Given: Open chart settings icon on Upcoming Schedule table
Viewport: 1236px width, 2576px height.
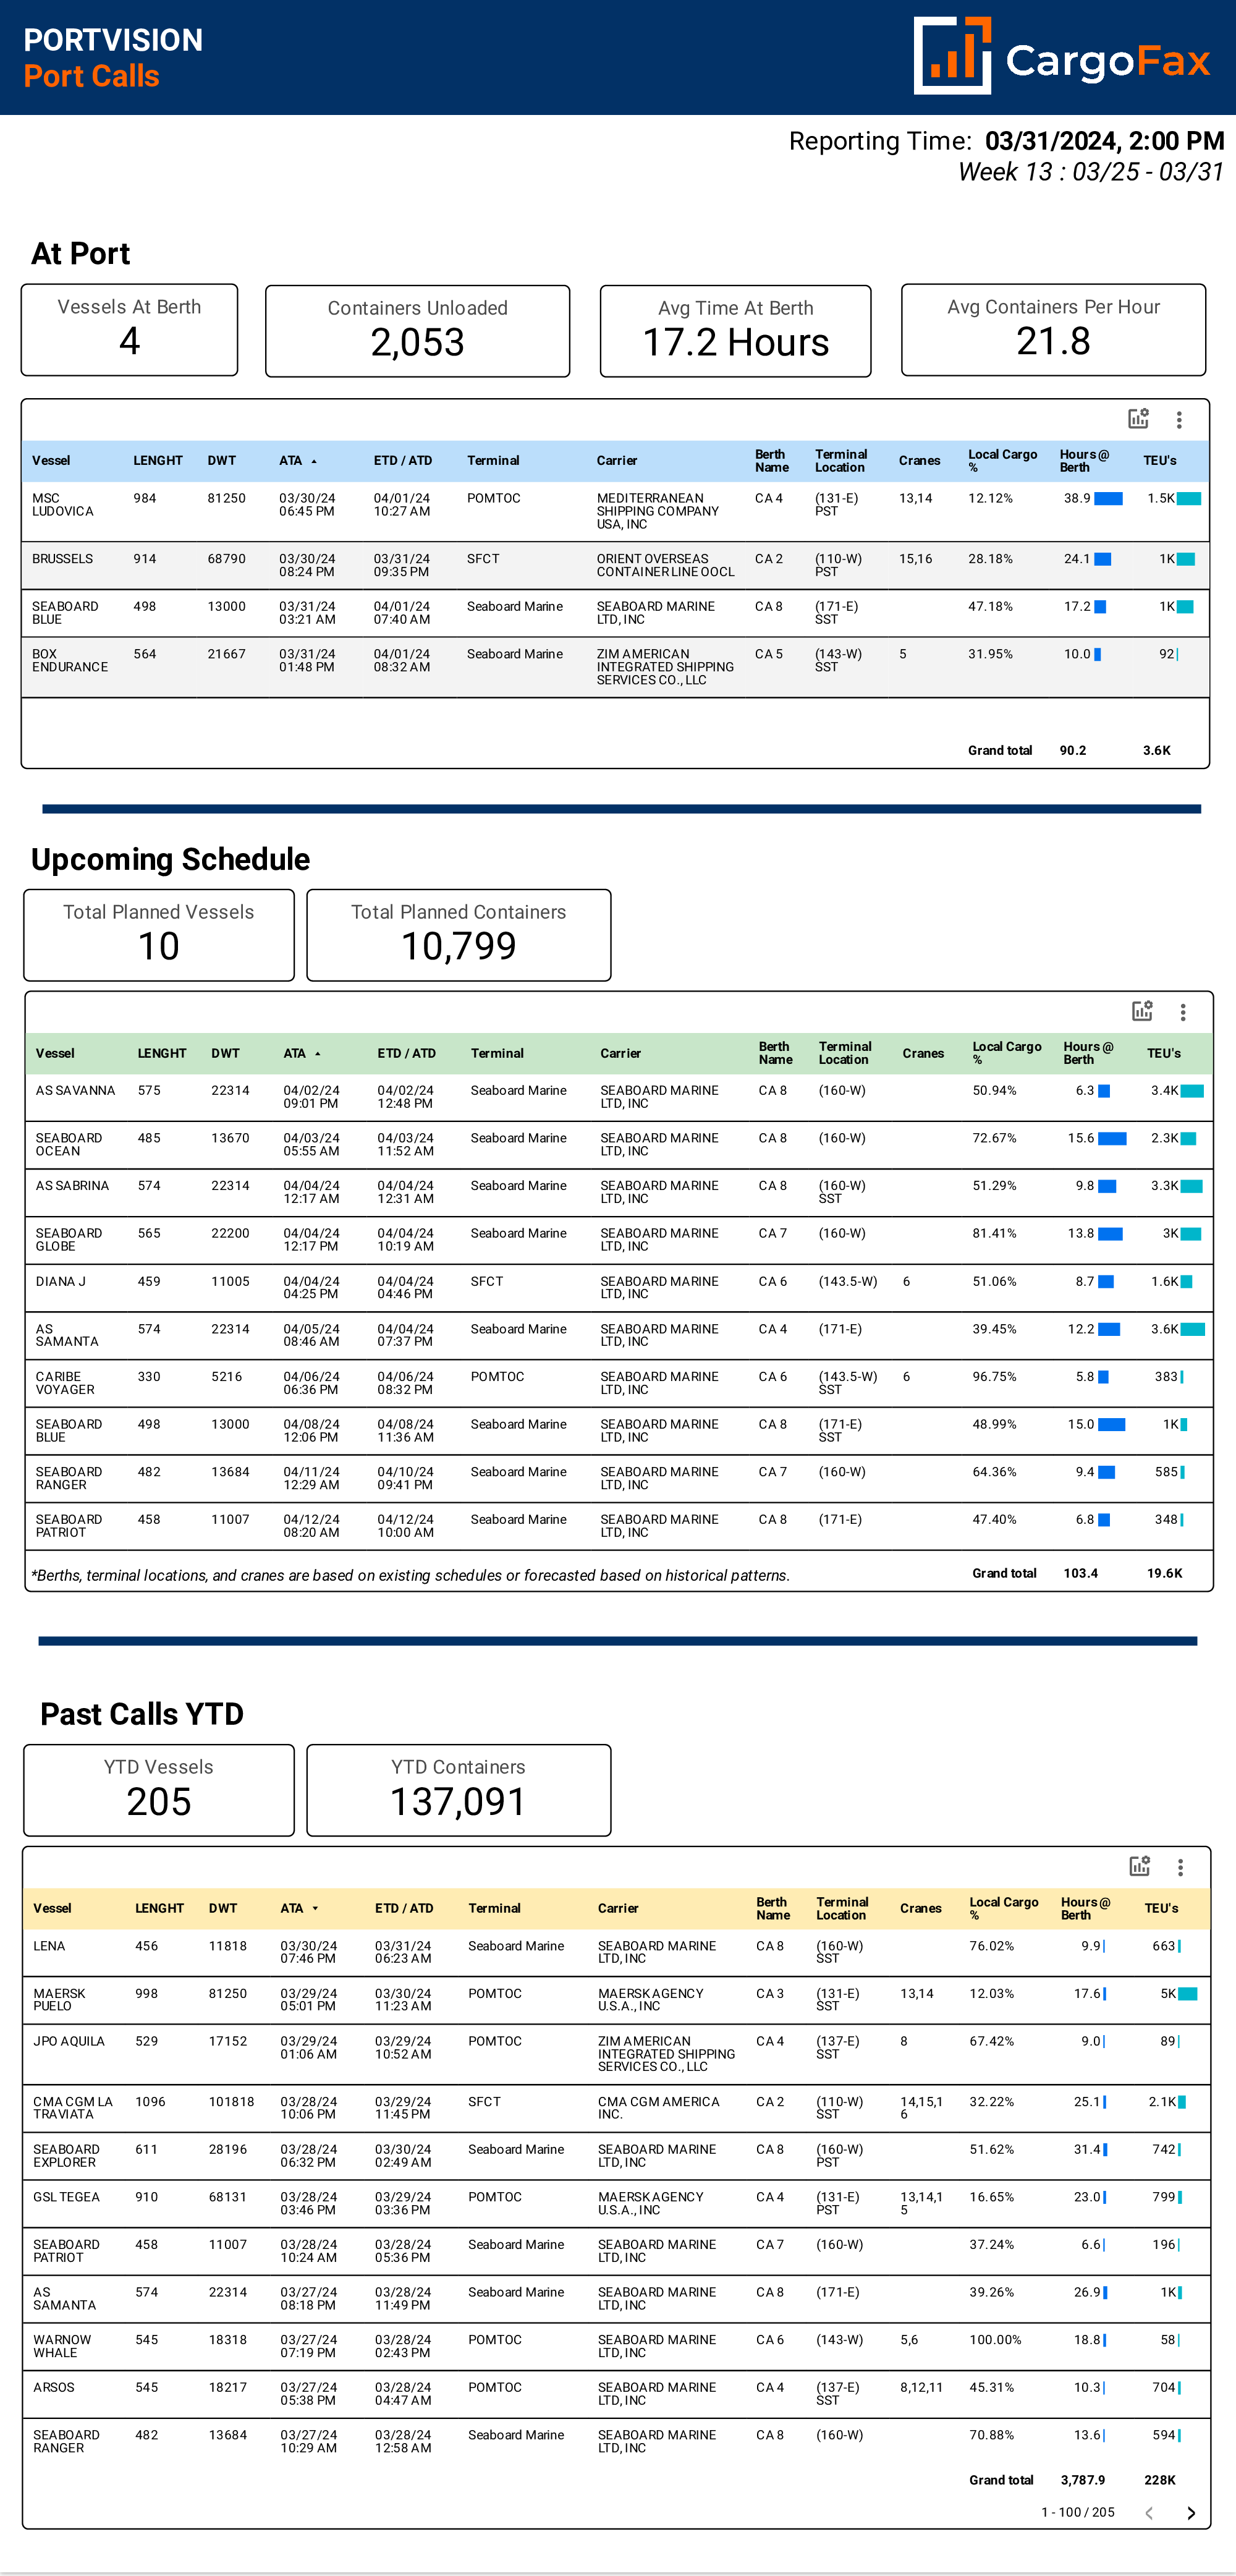Looking at the screenshot, I should (x=1143, y=1012).
